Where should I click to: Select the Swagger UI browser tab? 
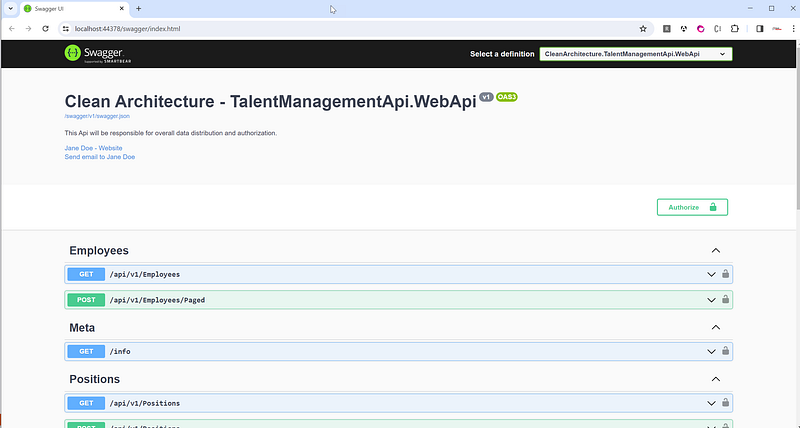tap(74, 9)
